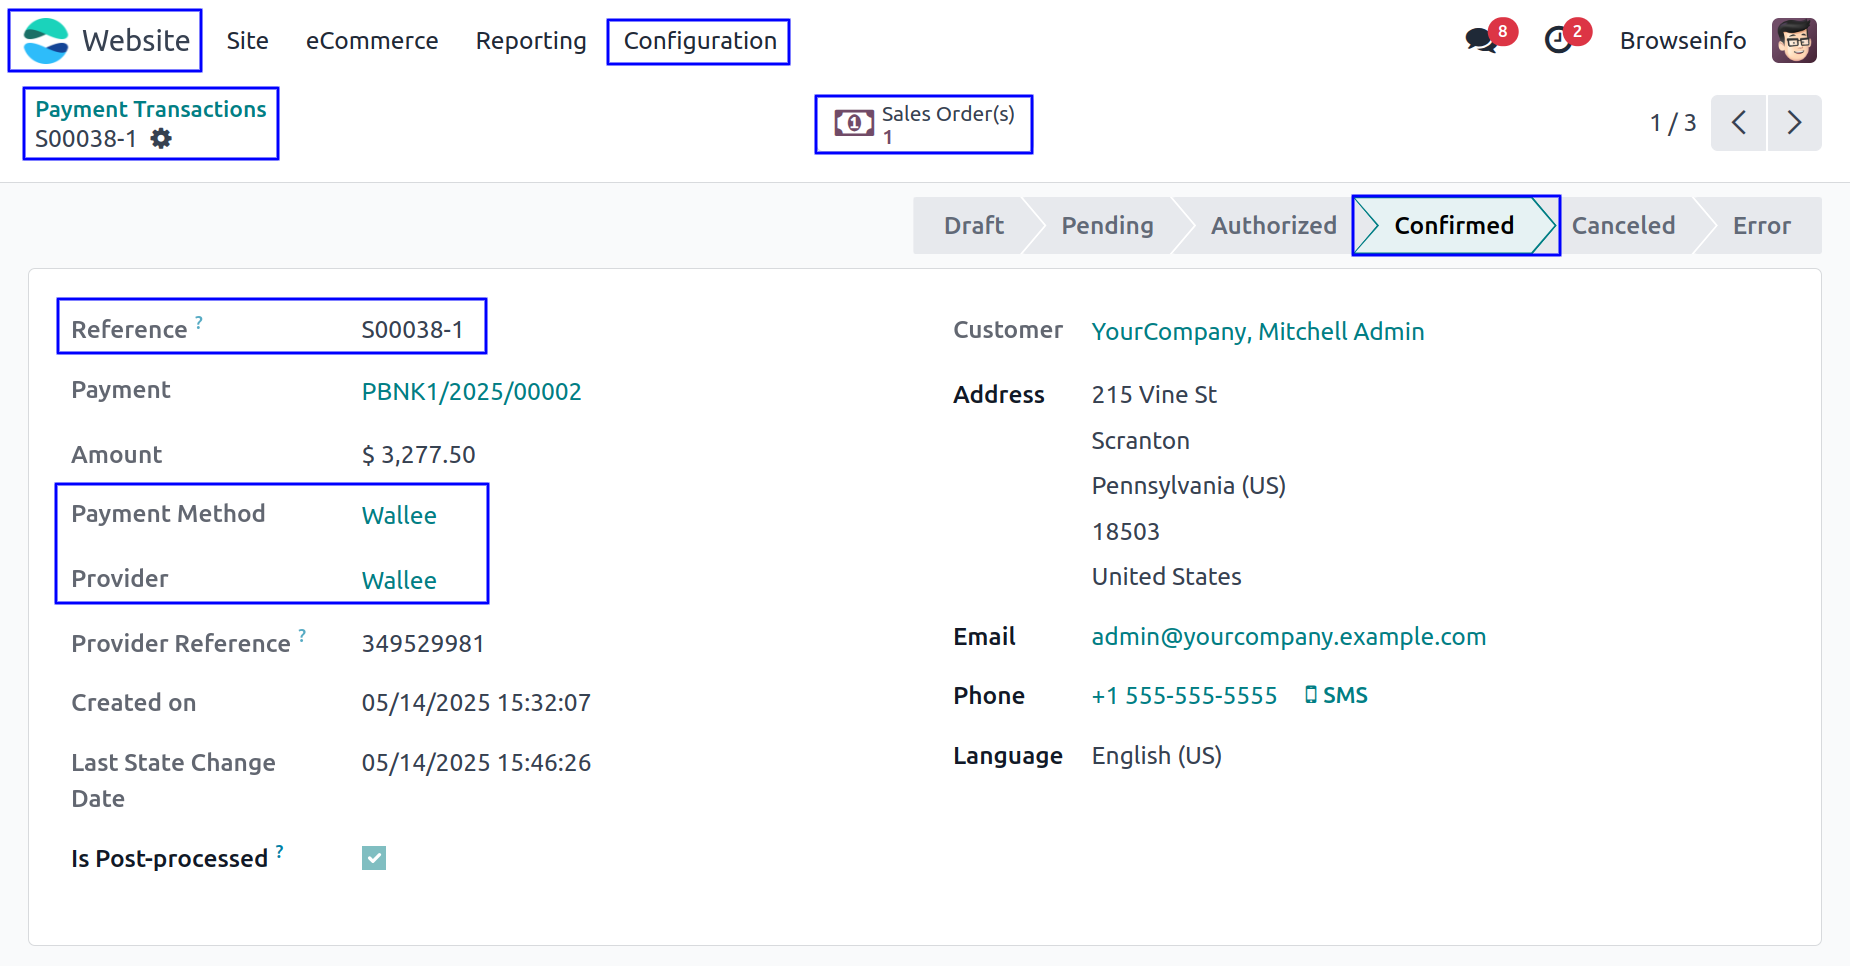The width and height of the screenshot is (1850, 966).
Task: Click the country text United States
Action: tap(1166, 577)
